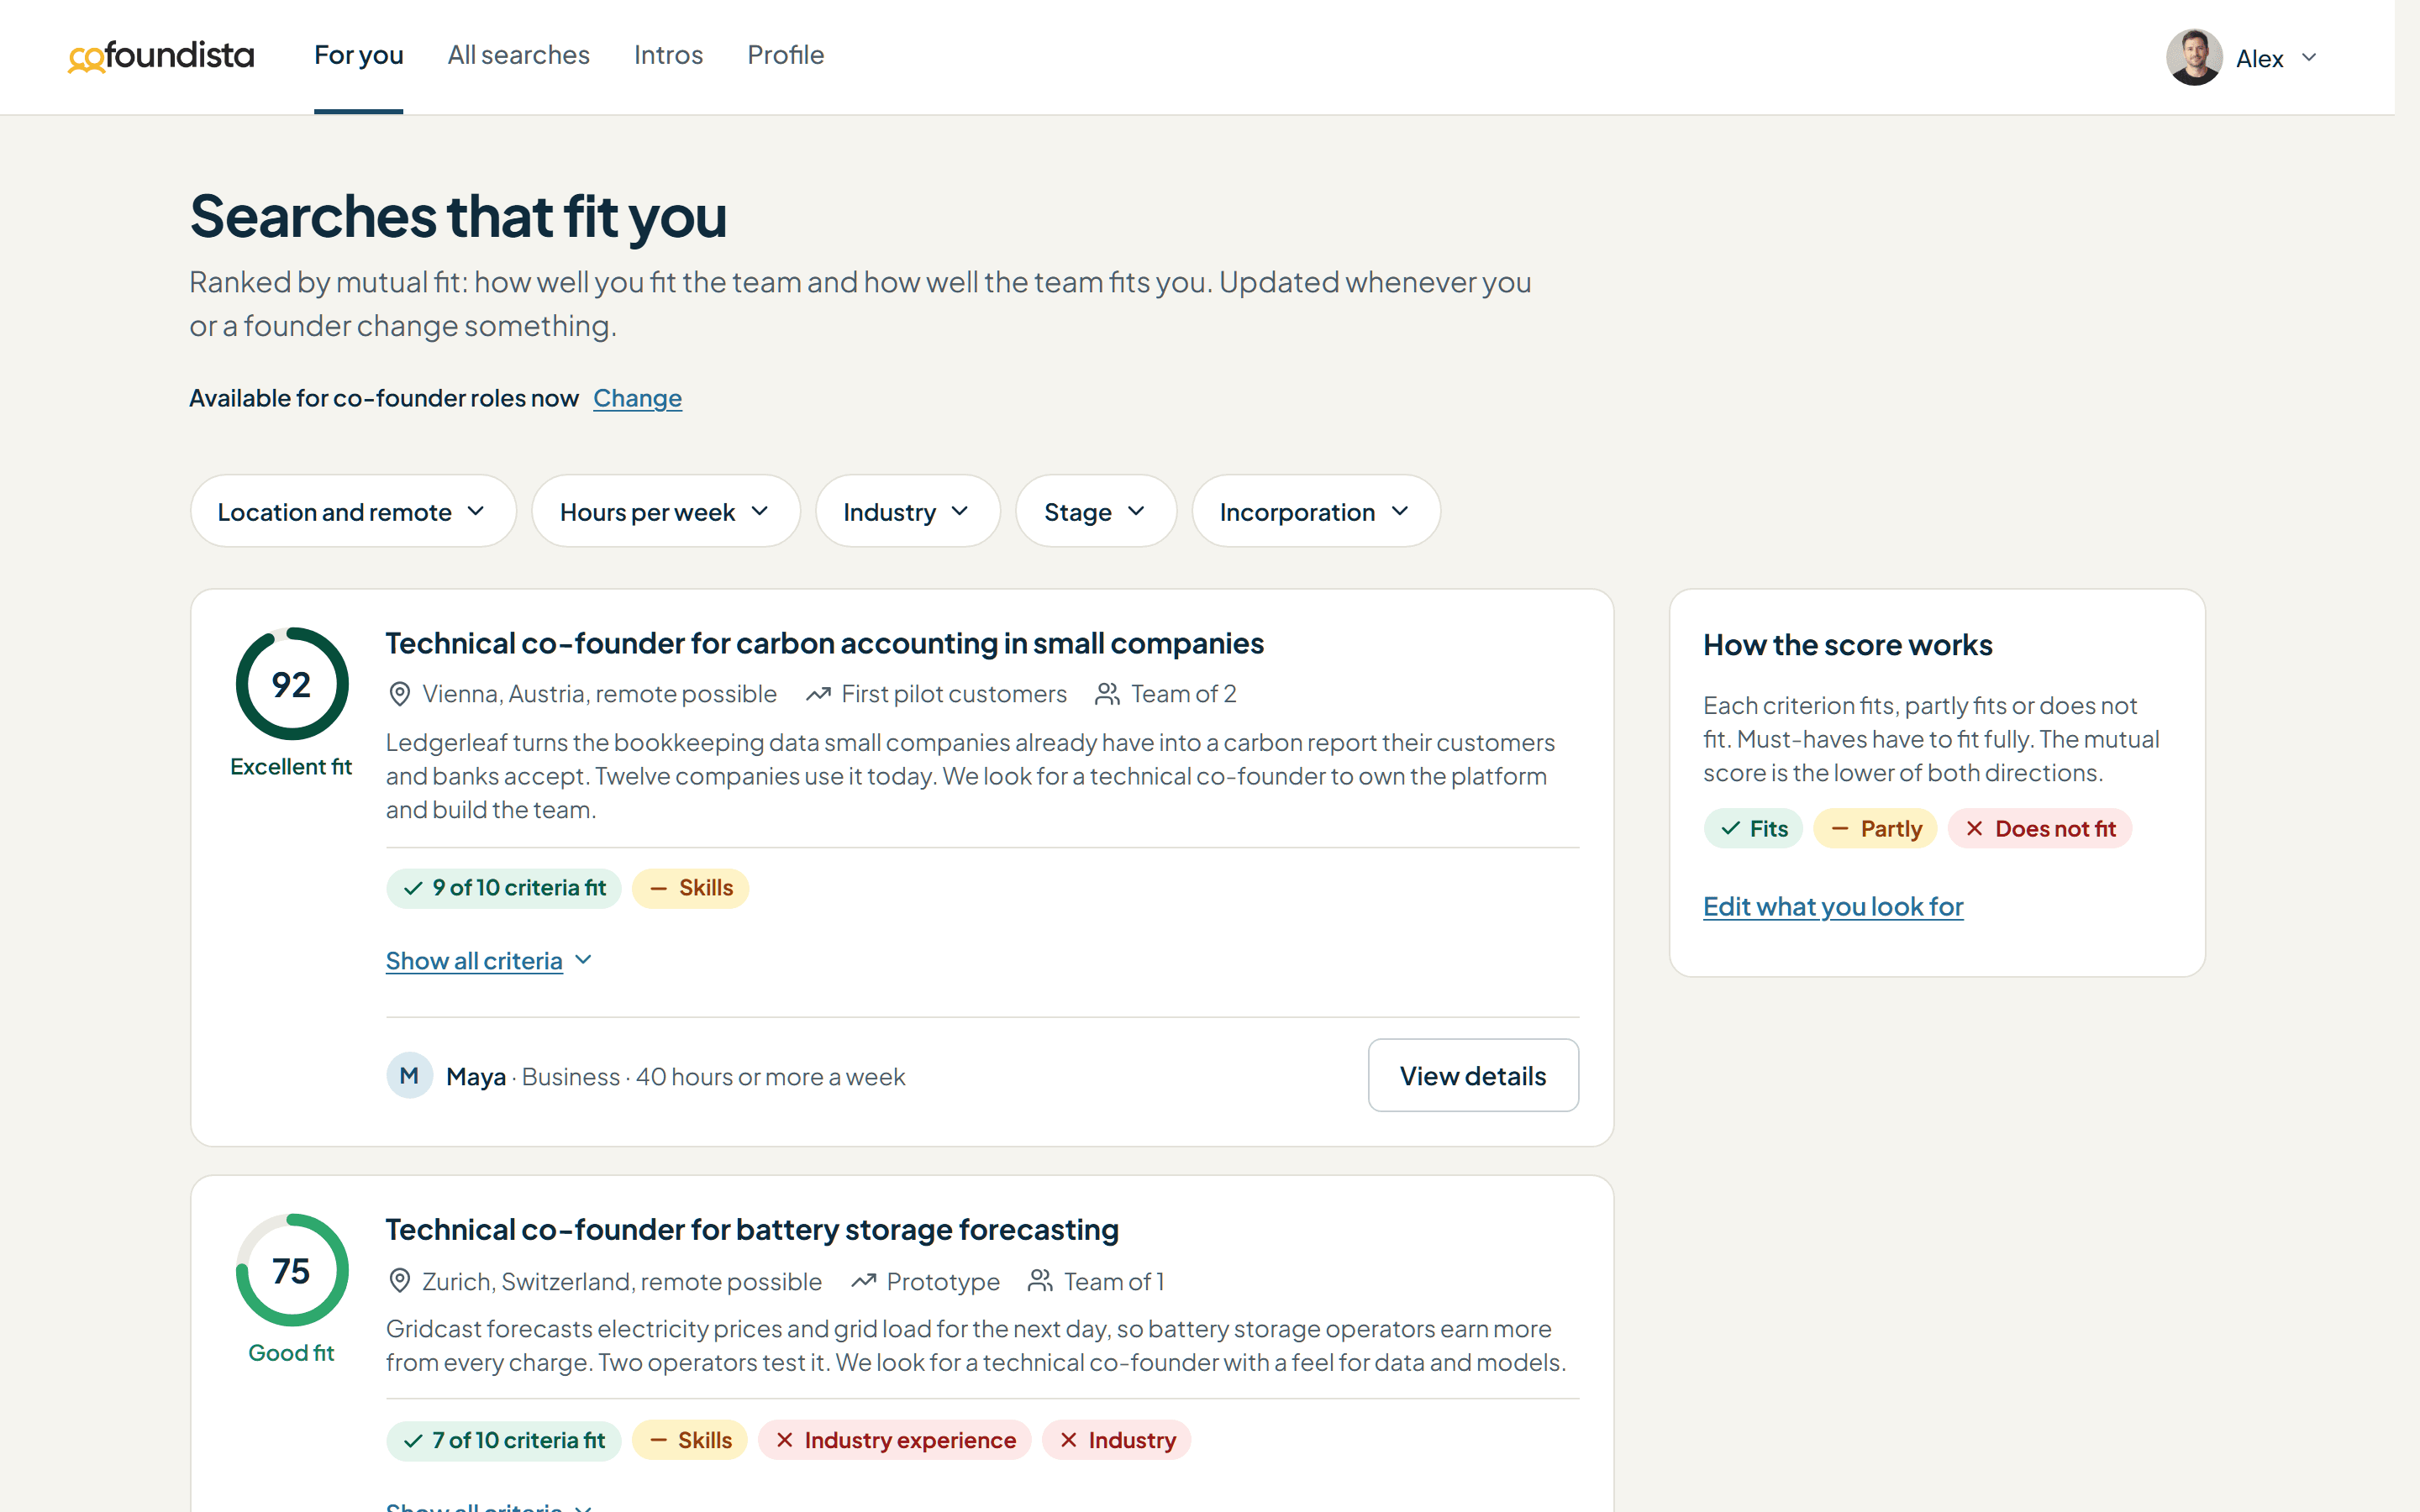Expand the Industry filter dropdown
This screenshot has height=1512, width=2420.
tap(907, 511)
